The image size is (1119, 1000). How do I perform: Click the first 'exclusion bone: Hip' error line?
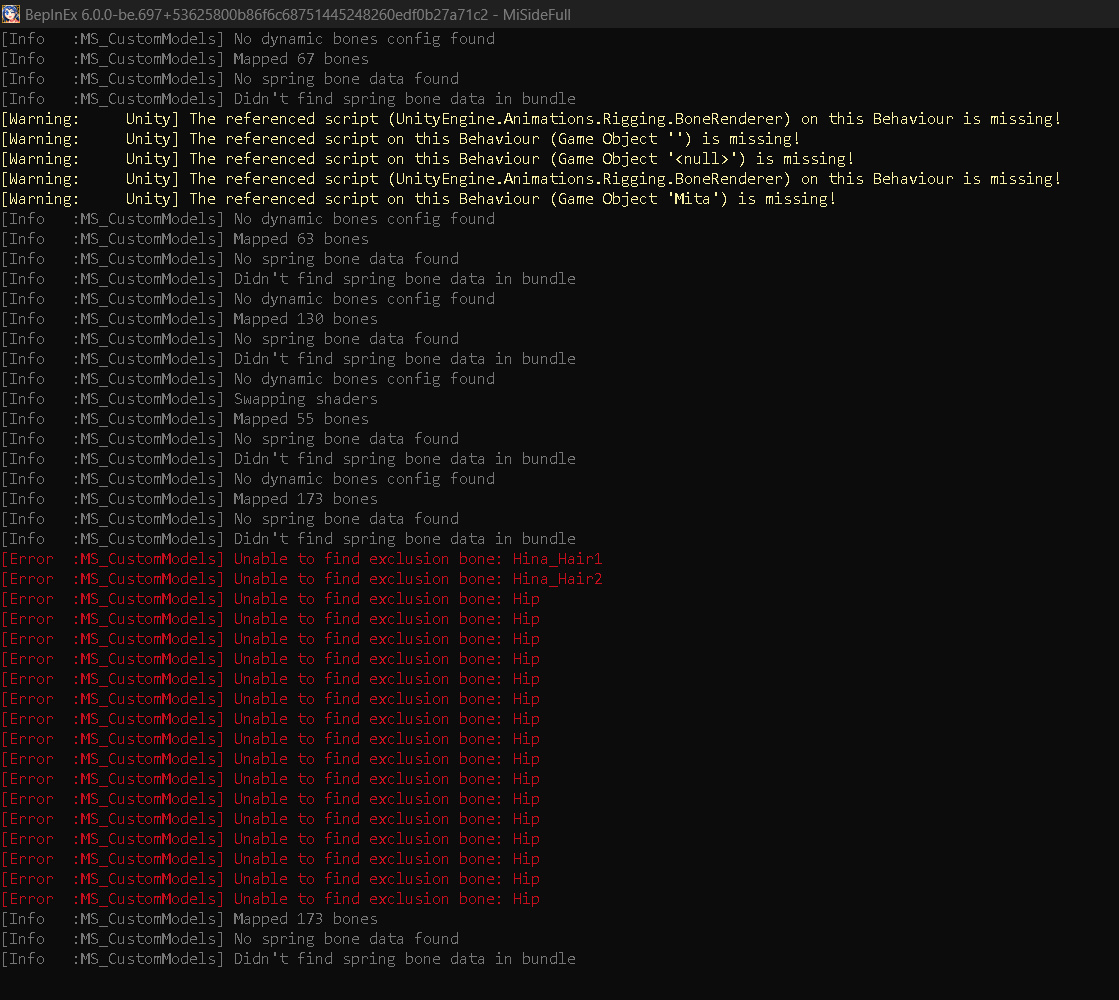pos(386,599)
